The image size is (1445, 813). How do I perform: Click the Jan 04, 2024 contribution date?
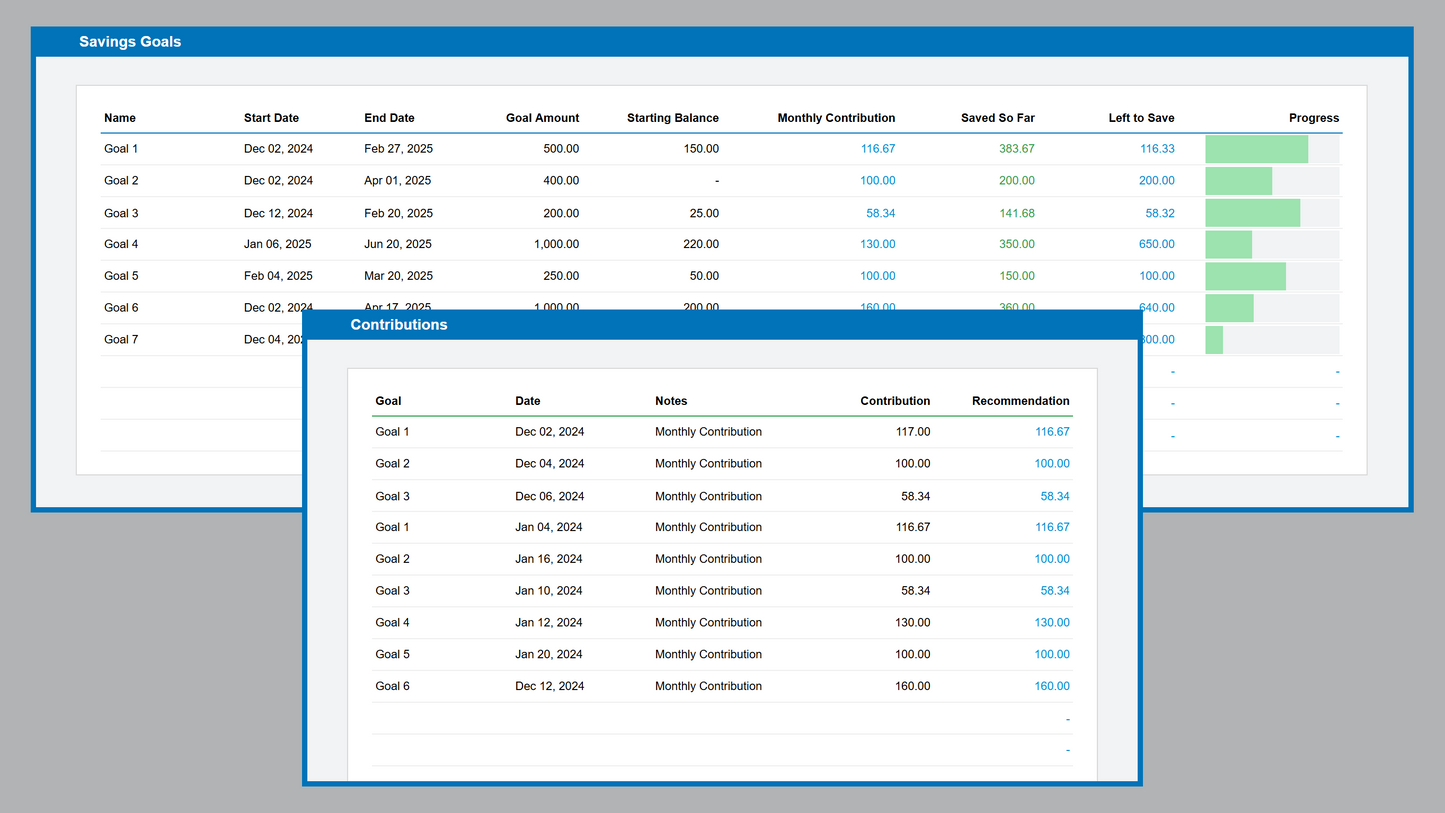(x=549, y=527)
